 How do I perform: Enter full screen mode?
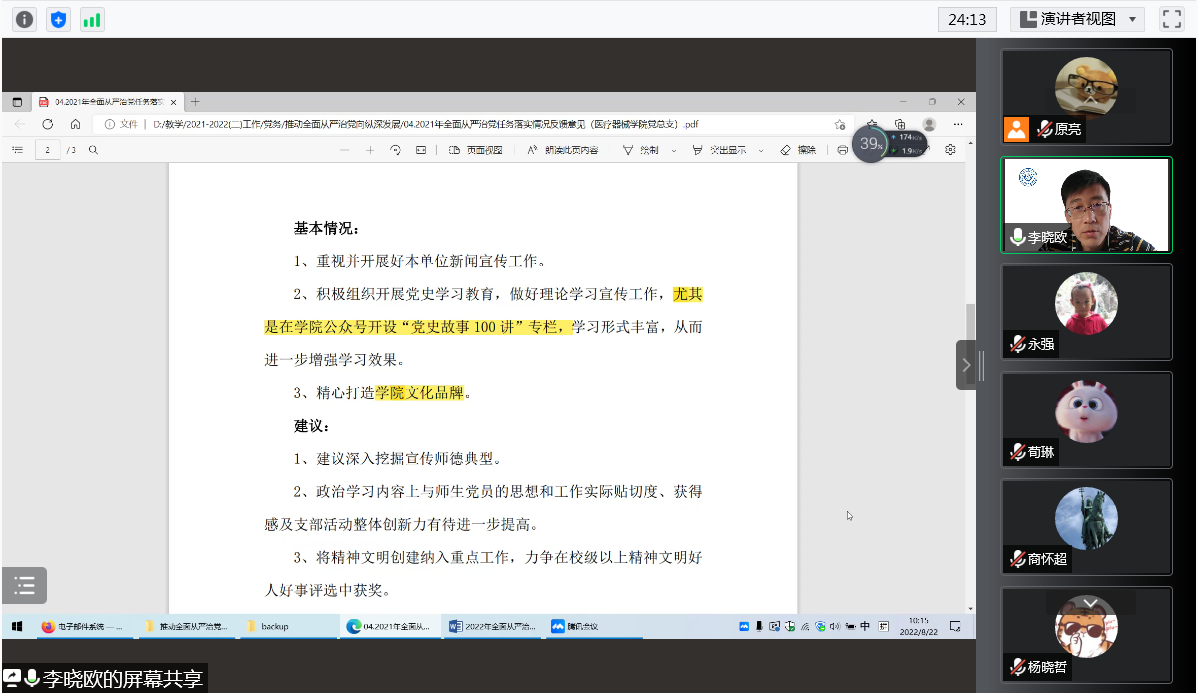pos(1171,19)
